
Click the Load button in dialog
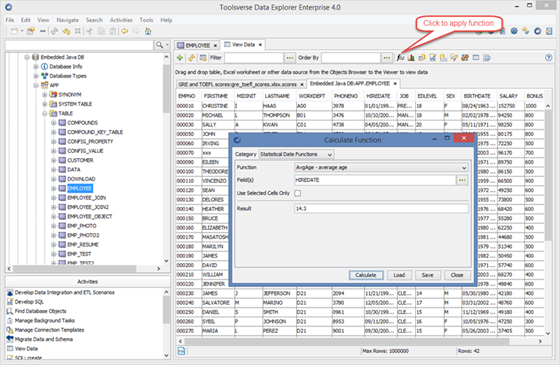[x=399, y=275]
